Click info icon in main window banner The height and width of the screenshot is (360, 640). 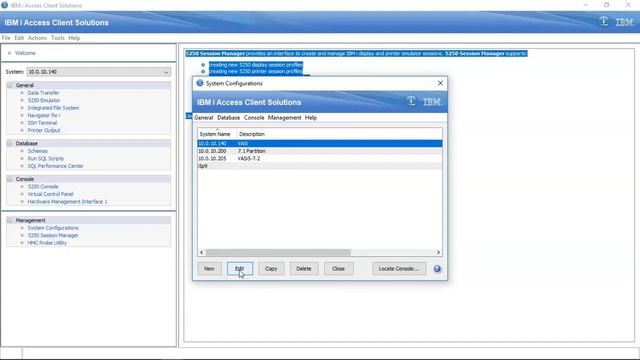pos(603,21)
